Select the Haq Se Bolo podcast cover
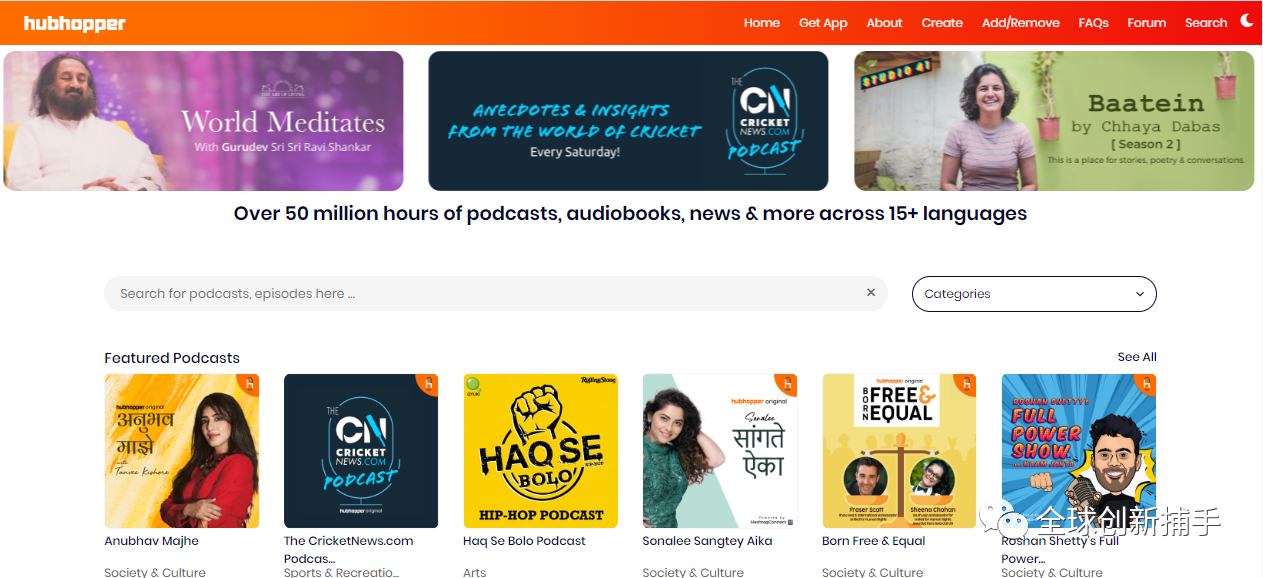The height and width of the screenshot is (578, 1263). click(x=540, y=451)
